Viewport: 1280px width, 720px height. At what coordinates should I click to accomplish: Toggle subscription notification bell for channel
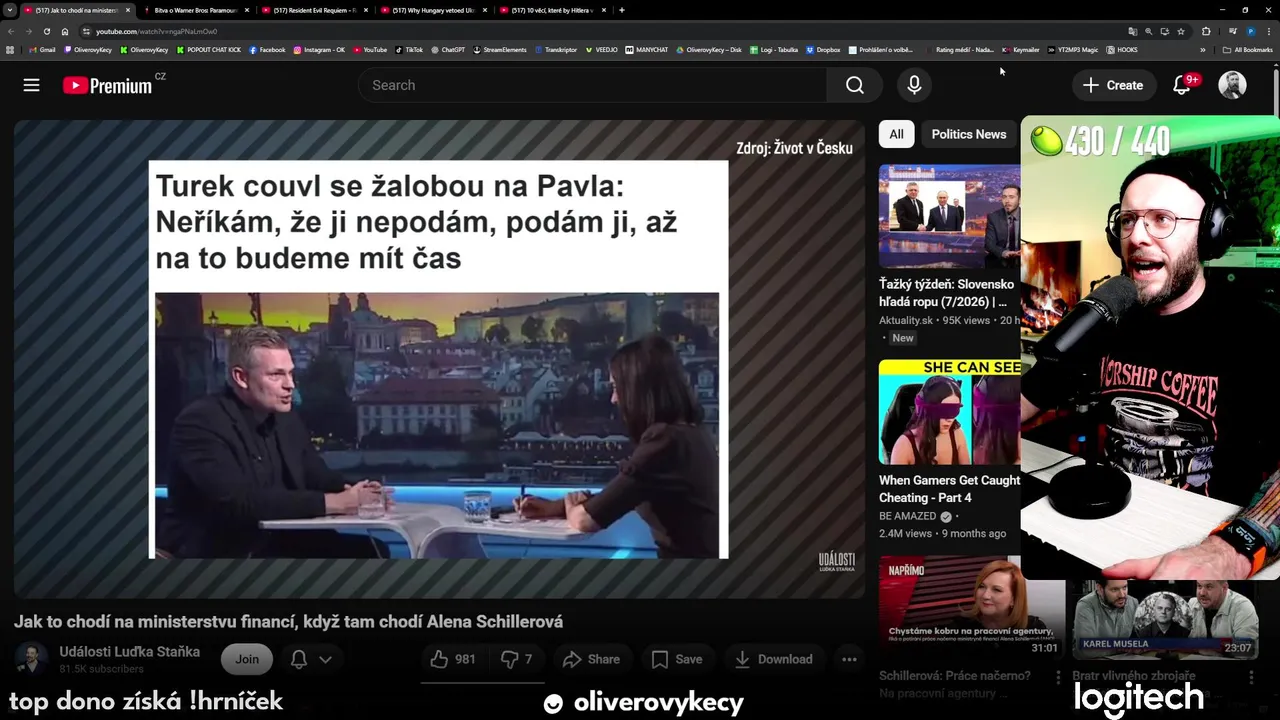click(x=298, y=659)
